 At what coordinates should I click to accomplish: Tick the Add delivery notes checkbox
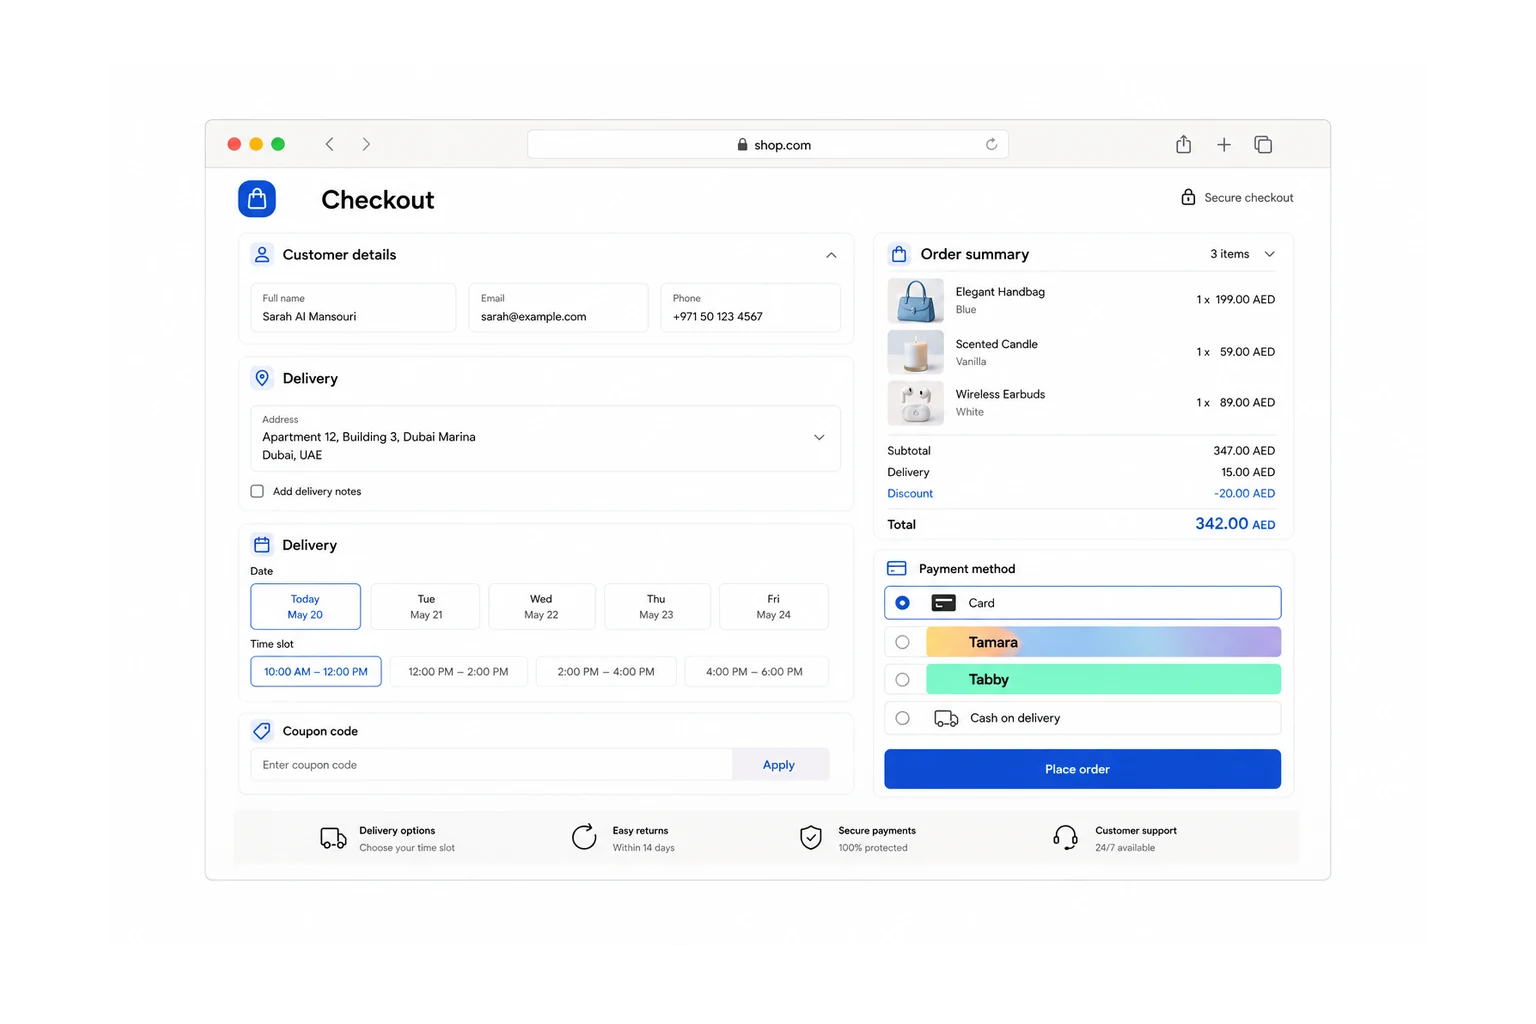257,491
